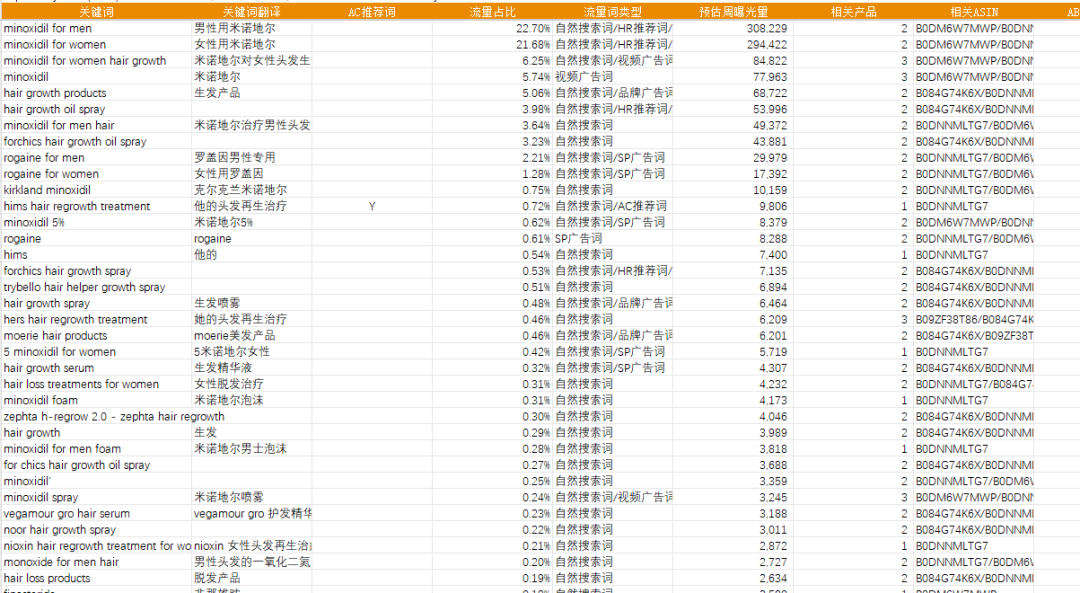Select the weekly exposure value 2,634

733,578
